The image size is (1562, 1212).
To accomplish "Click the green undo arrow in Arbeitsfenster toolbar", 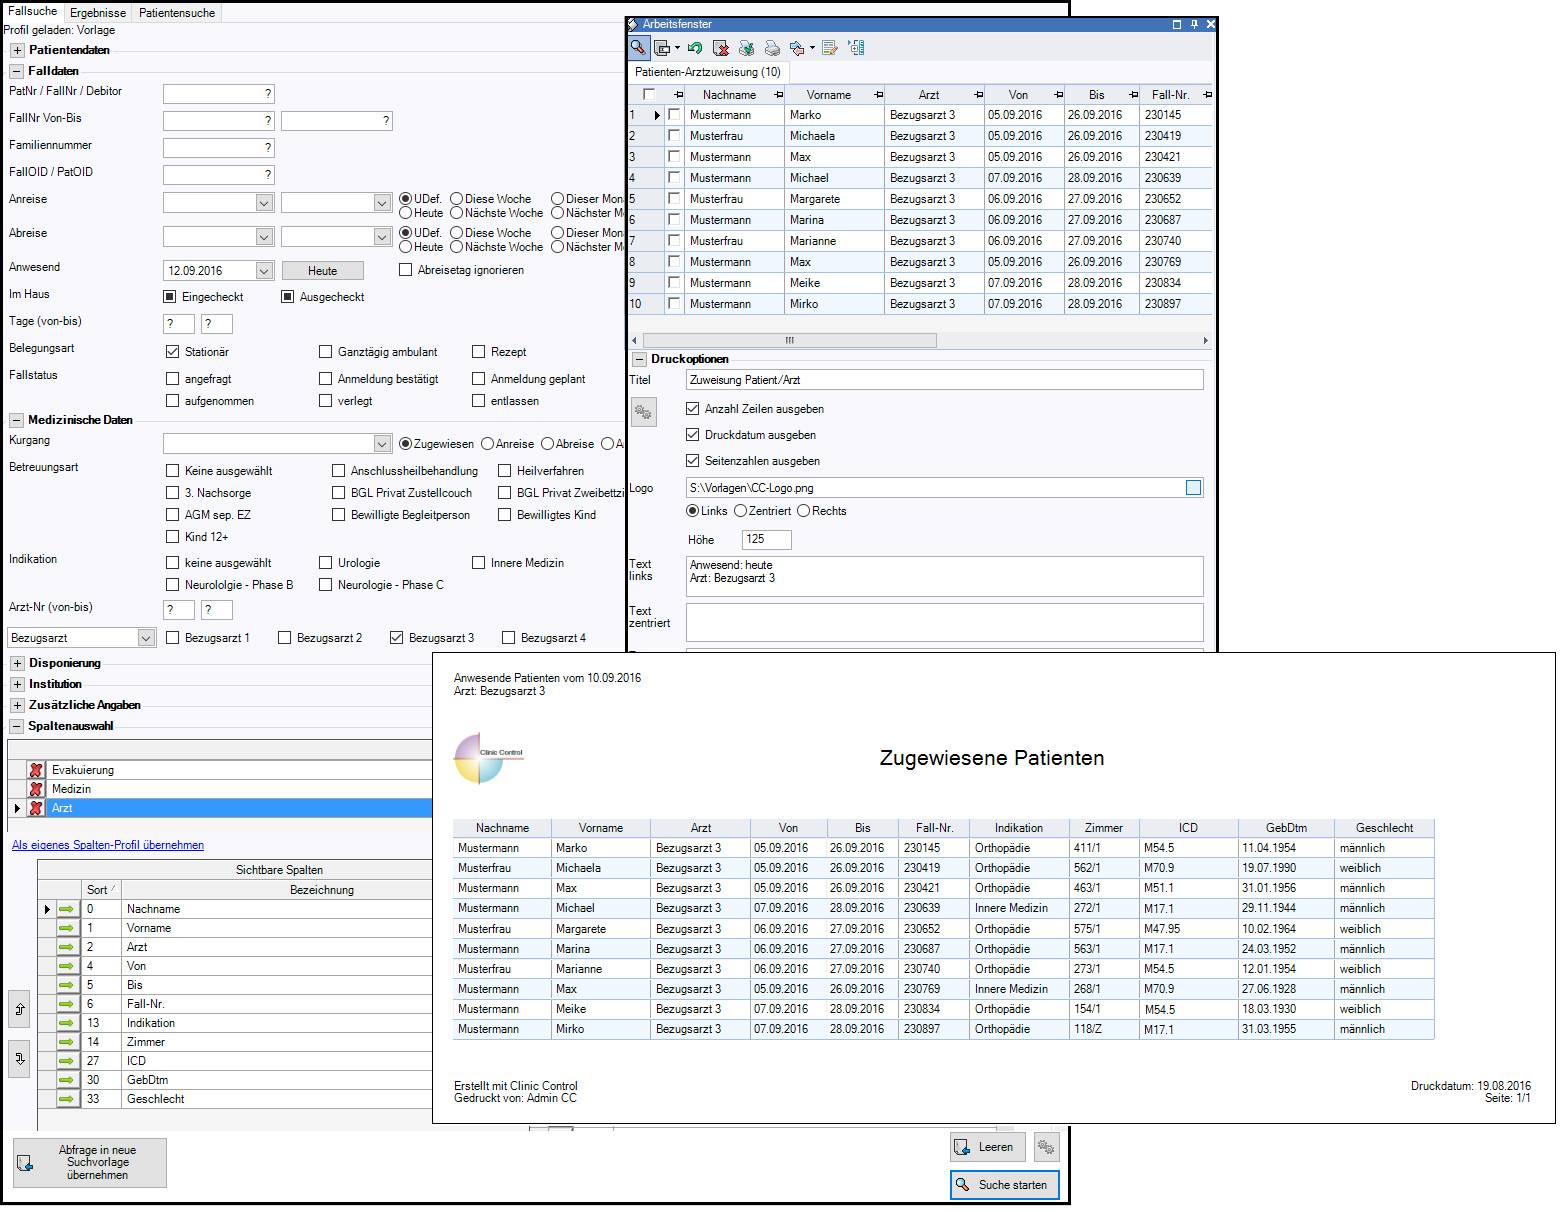I will 695,47.
